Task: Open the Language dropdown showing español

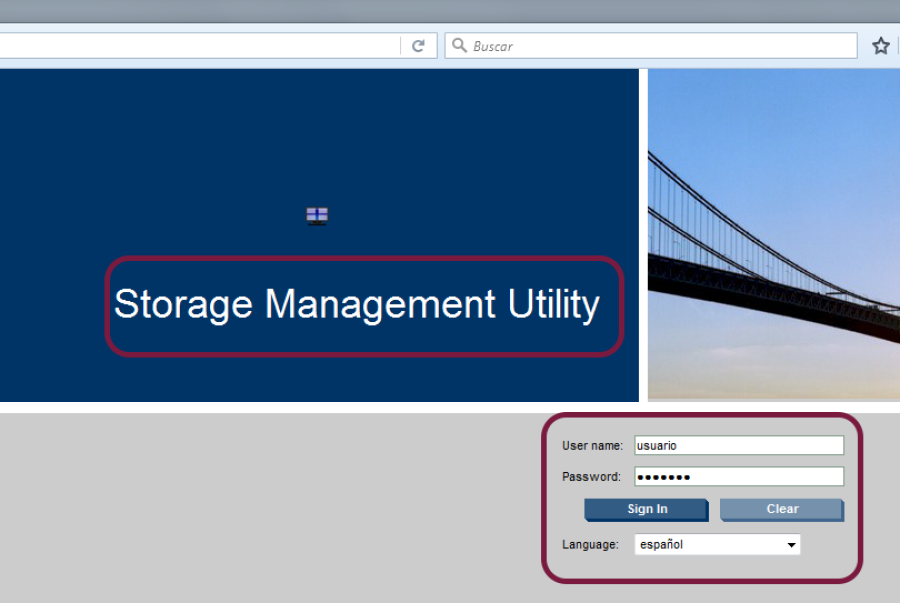Action: point(717,545)
